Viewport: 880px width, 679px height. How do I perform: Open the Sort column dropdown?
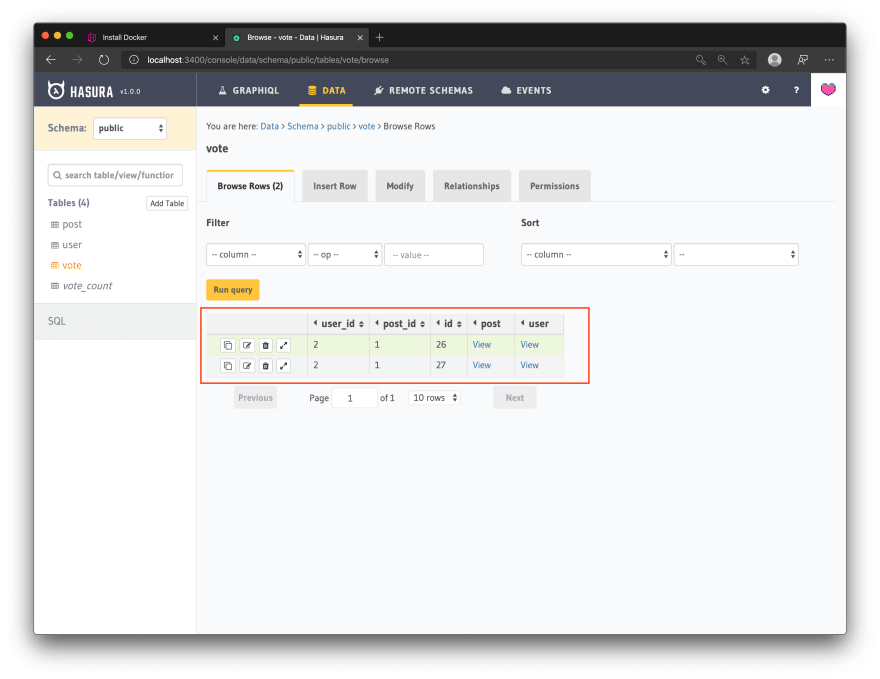(x=596, y=254)
